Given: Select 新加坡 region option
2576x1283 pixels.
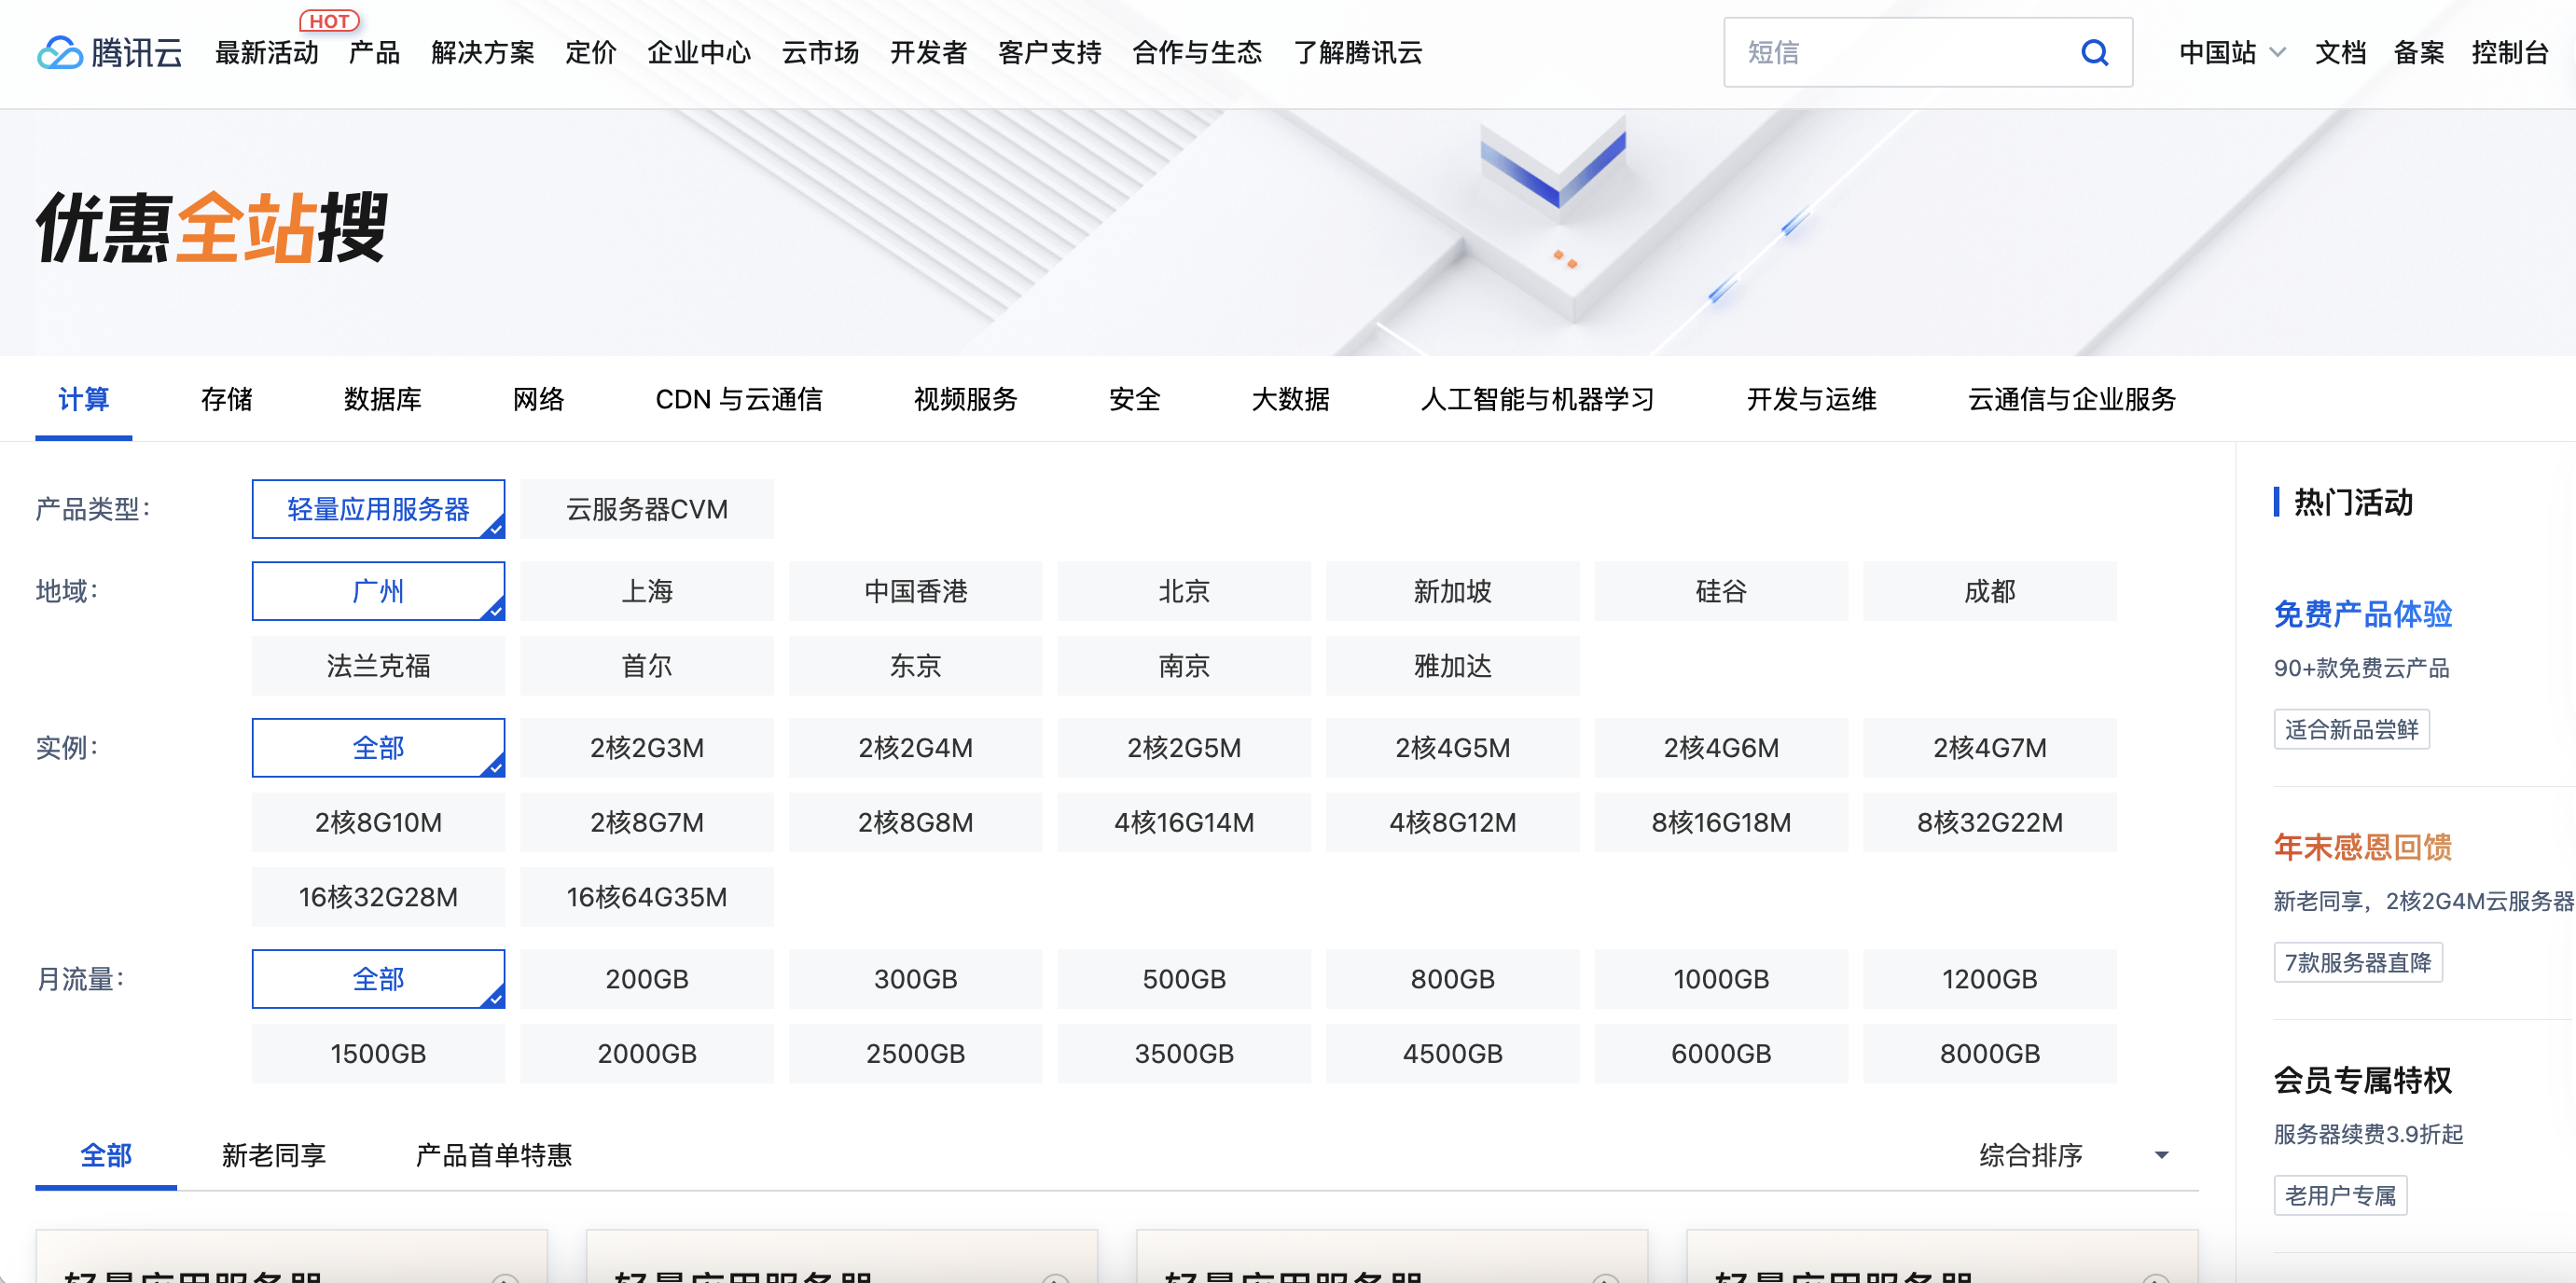Looking at the screenshot, I should 1453,591.
